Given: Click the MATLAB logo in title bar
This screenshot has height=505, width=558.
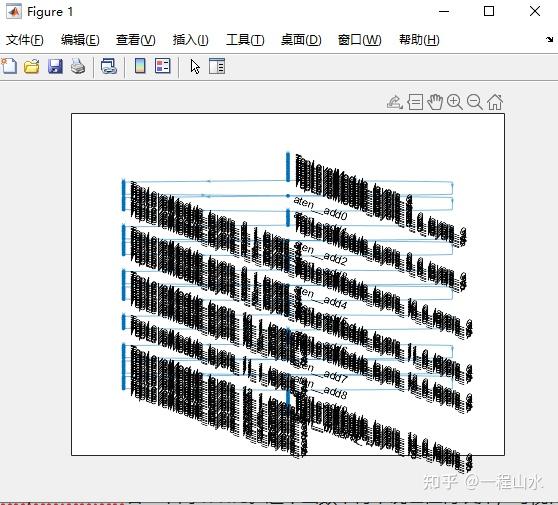Looking at the screenshot, I should (14, 12).
